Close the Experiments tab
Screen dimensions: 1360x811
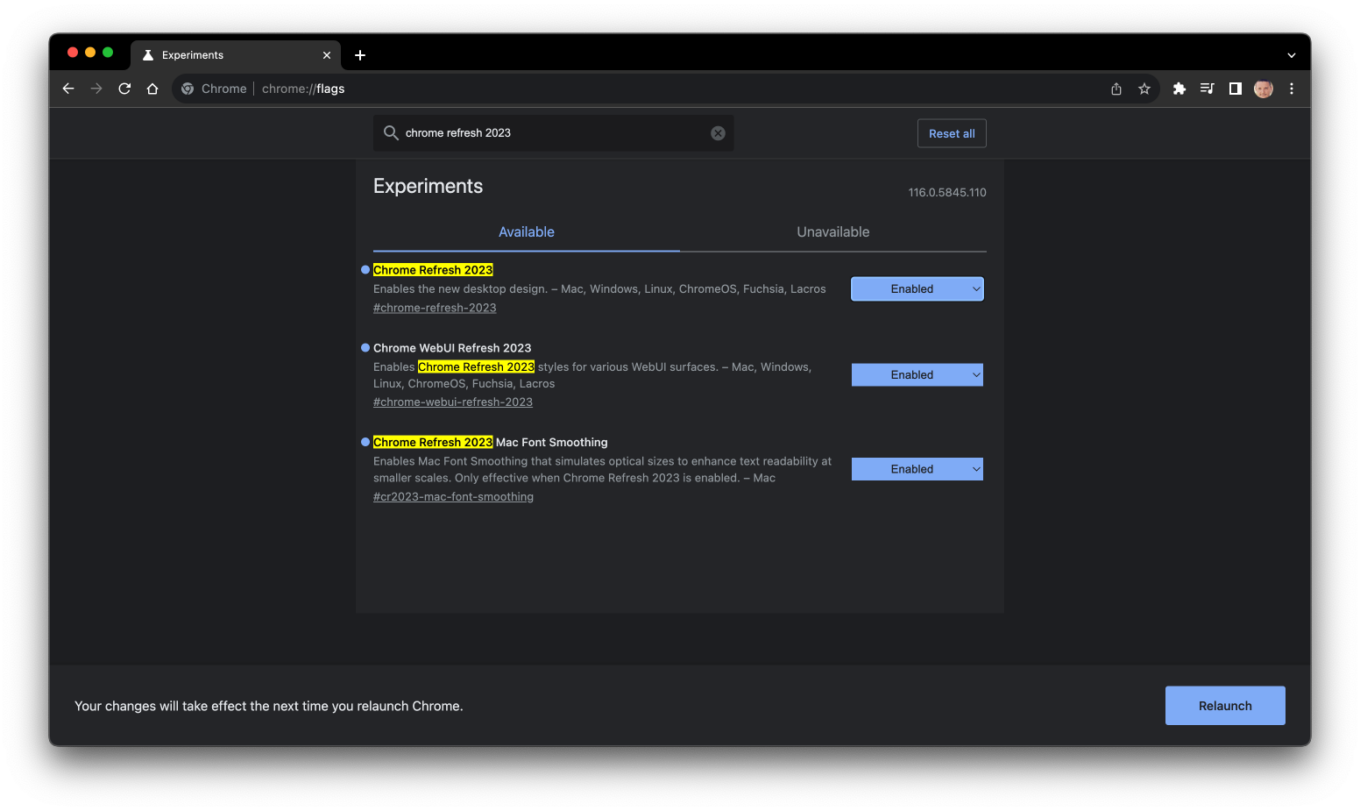(x=326, y=55)
